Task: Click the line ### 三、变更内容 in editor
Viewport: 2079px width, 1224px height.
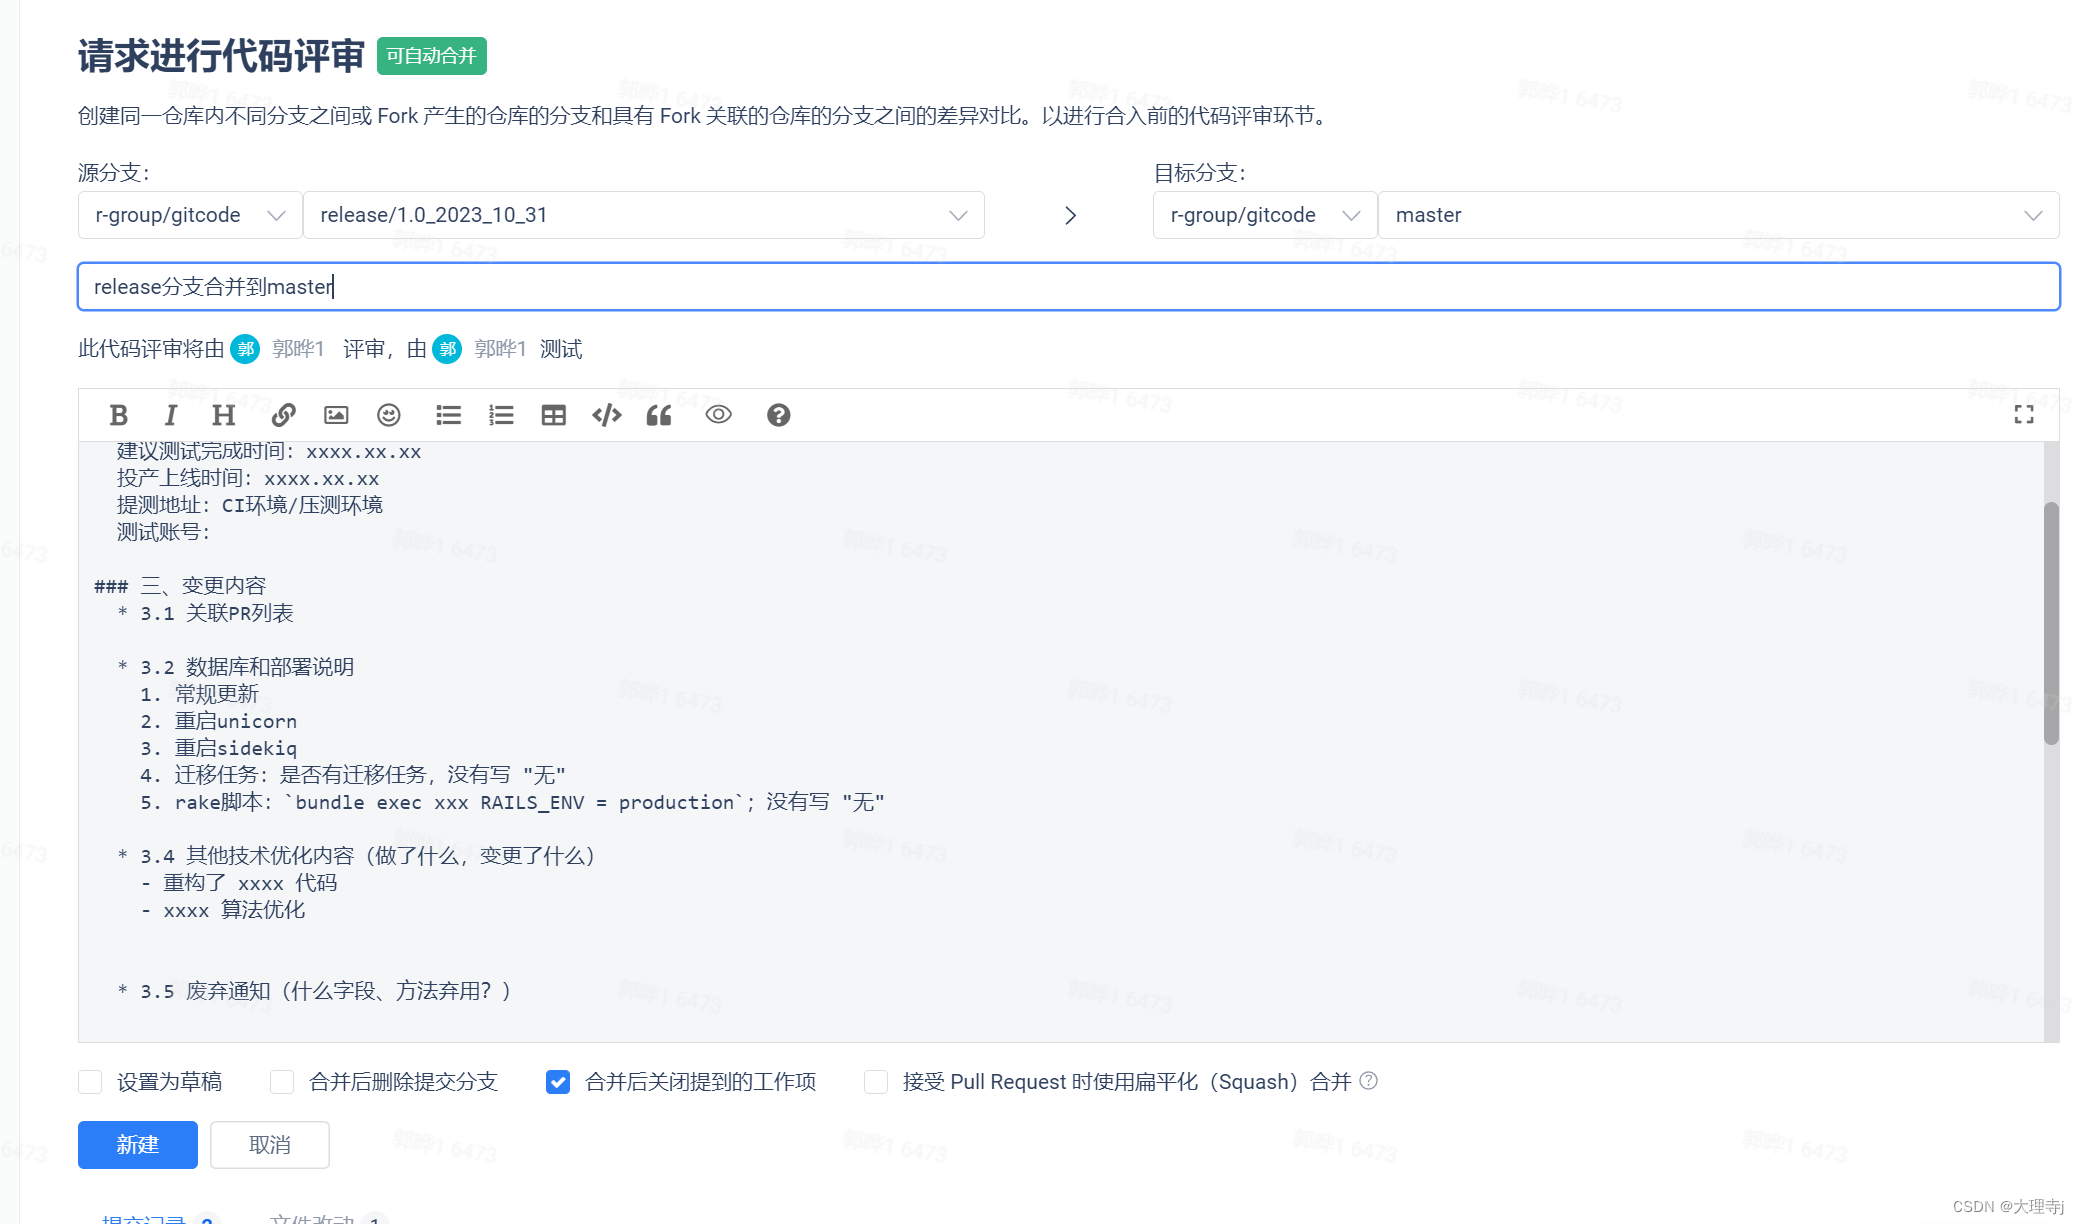Action: point(180,586)
